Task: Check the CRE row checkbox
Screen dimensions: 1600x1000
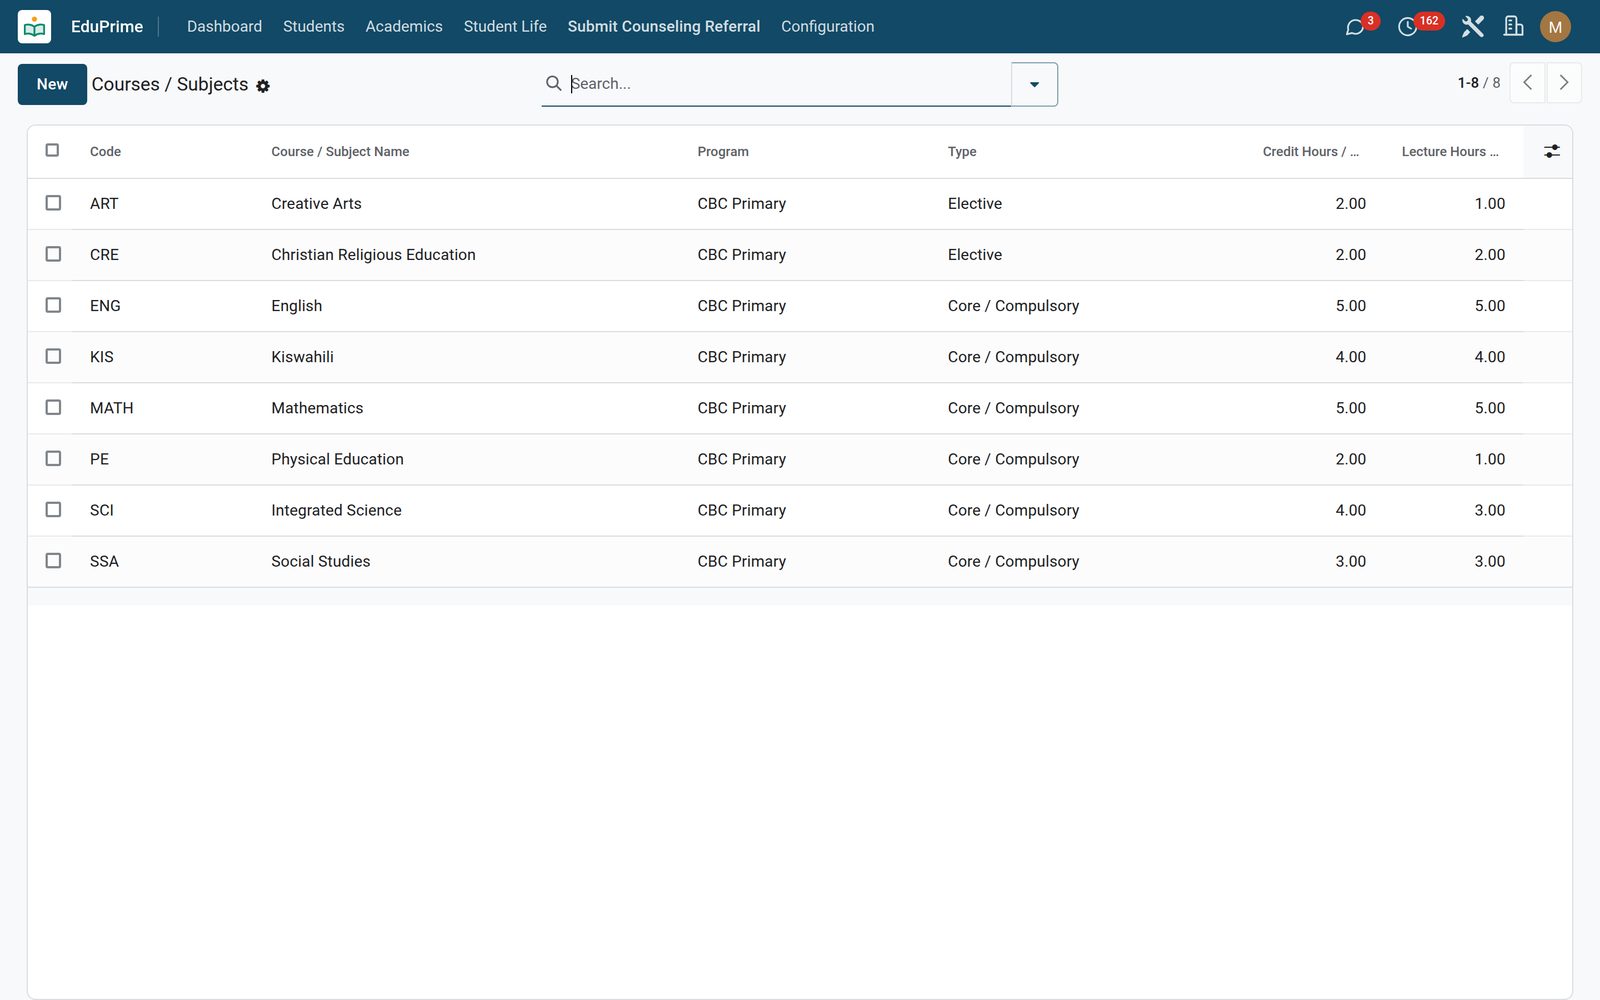Action: [x=53, y=254]
